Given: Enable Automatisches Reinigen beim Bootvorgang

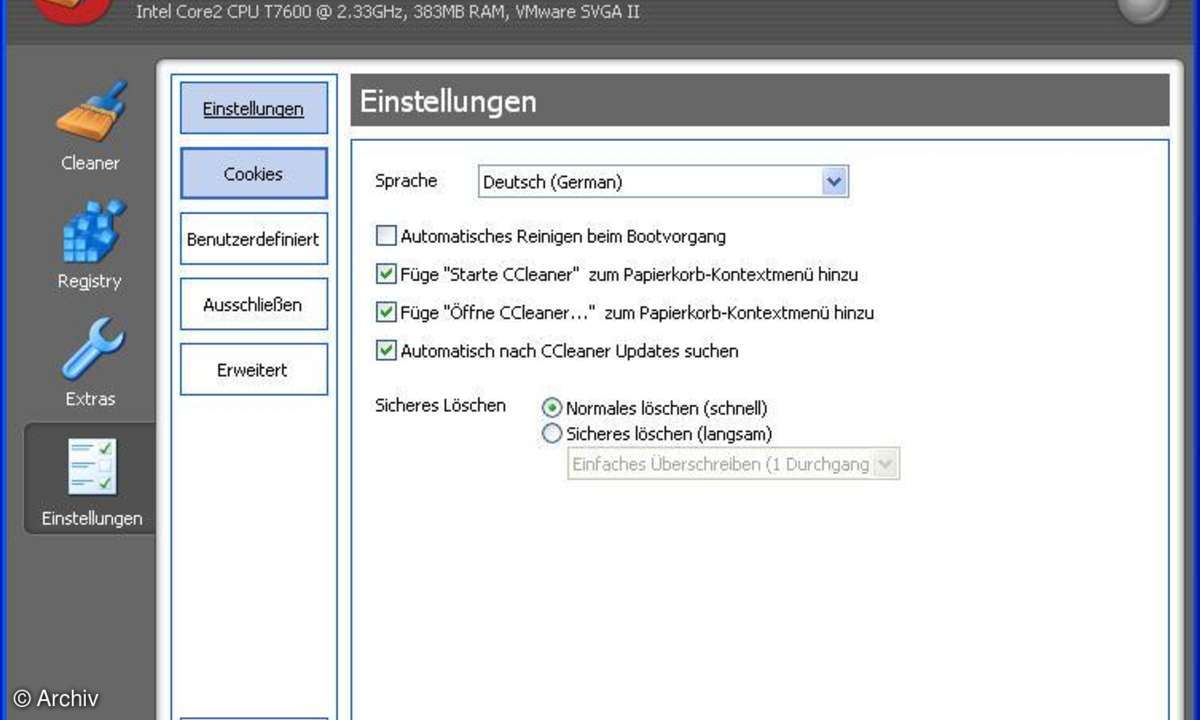Looking at the screenshot, I should (386, 237).
